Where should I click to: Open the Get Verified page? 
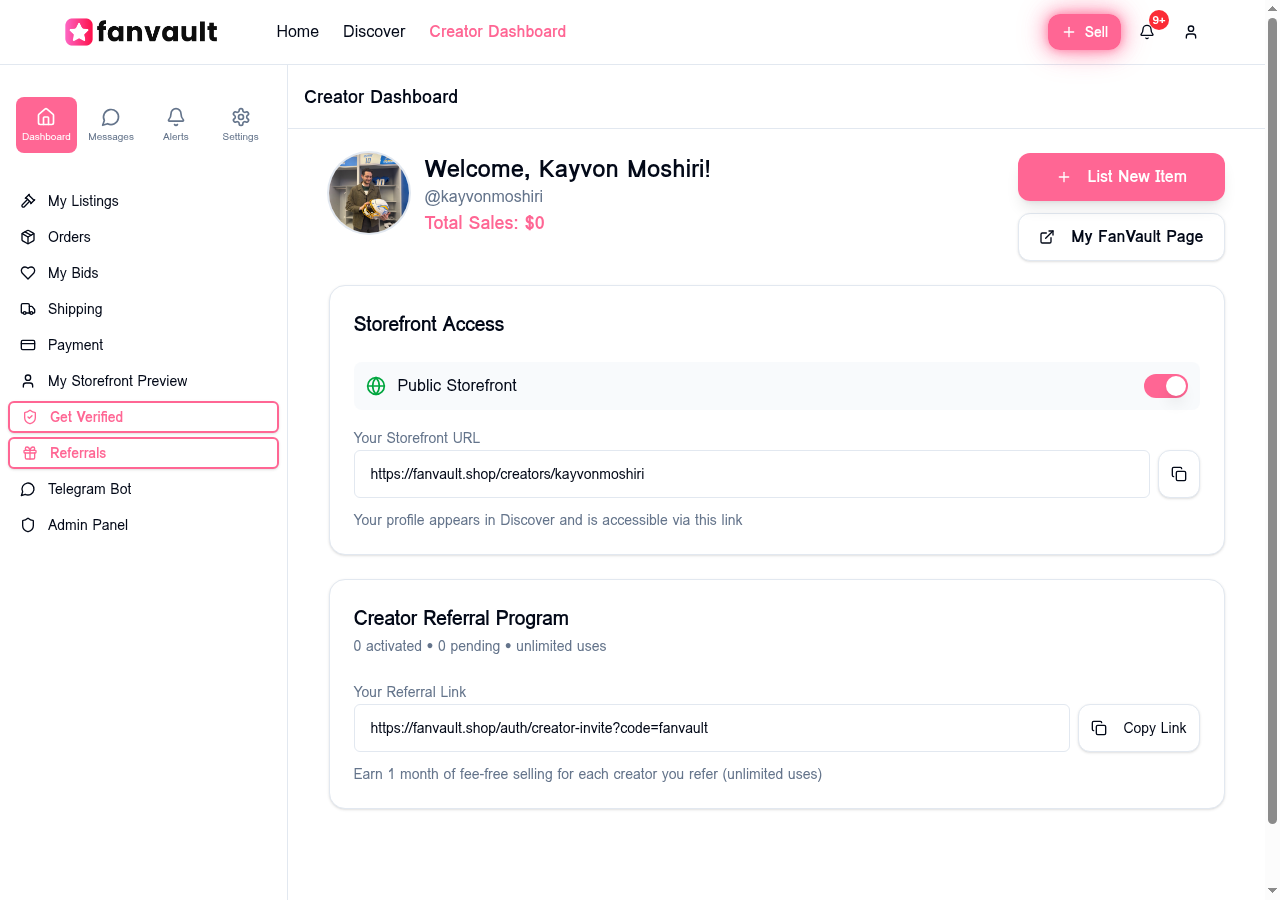(x=143, y=417)
